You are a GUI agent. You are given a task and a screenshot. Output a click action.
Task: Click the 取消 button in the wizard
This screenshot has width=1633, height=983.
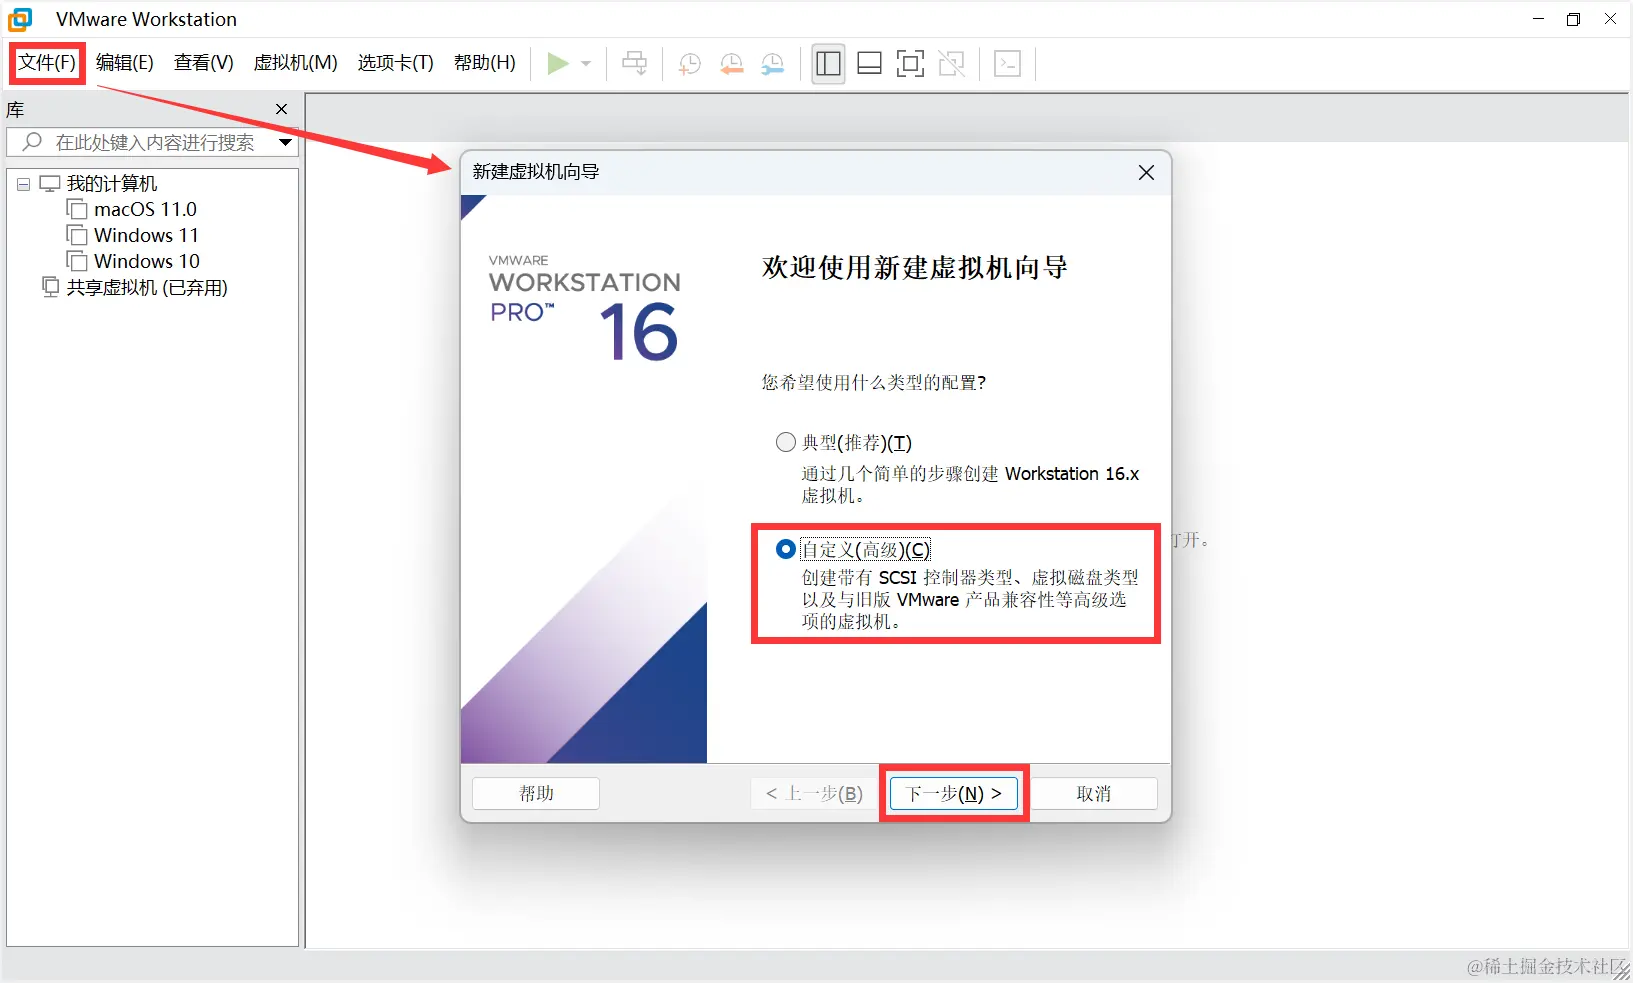click(1094, 793)
